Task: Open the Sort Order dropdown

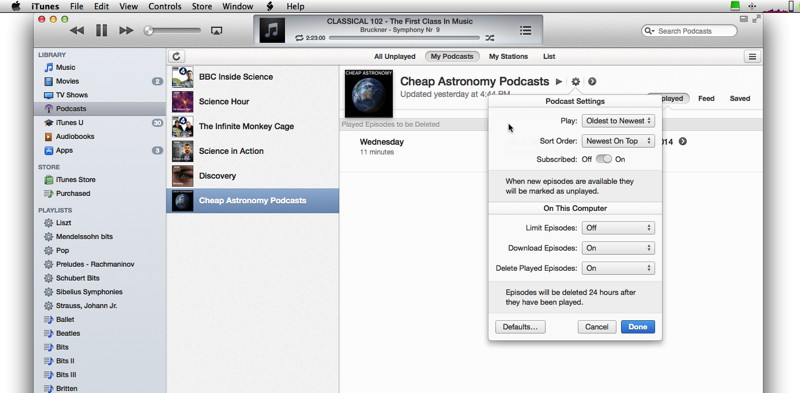Action: pos(618,141)
